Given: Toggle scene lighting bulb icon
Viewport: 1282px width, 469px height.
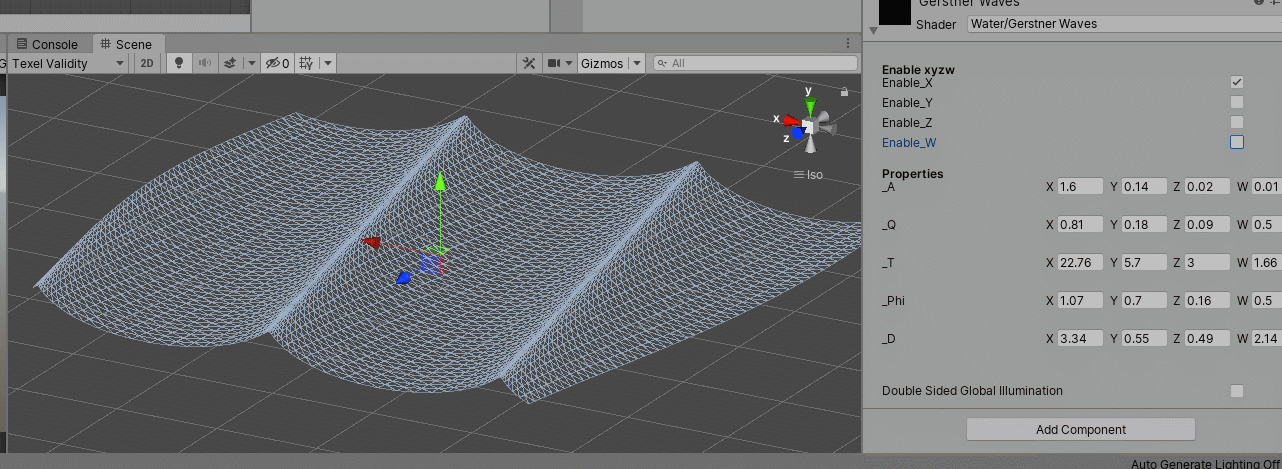Looking at the screenshot, I should [x=179, y=63].
